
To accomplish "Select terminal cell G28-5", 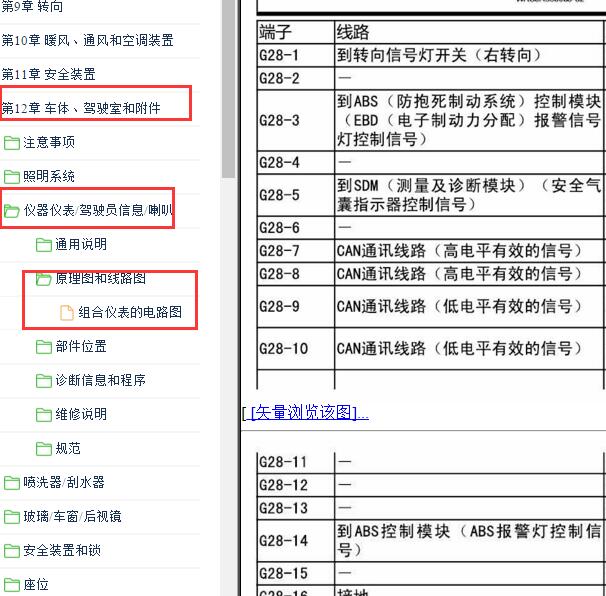I will (296, 195).
